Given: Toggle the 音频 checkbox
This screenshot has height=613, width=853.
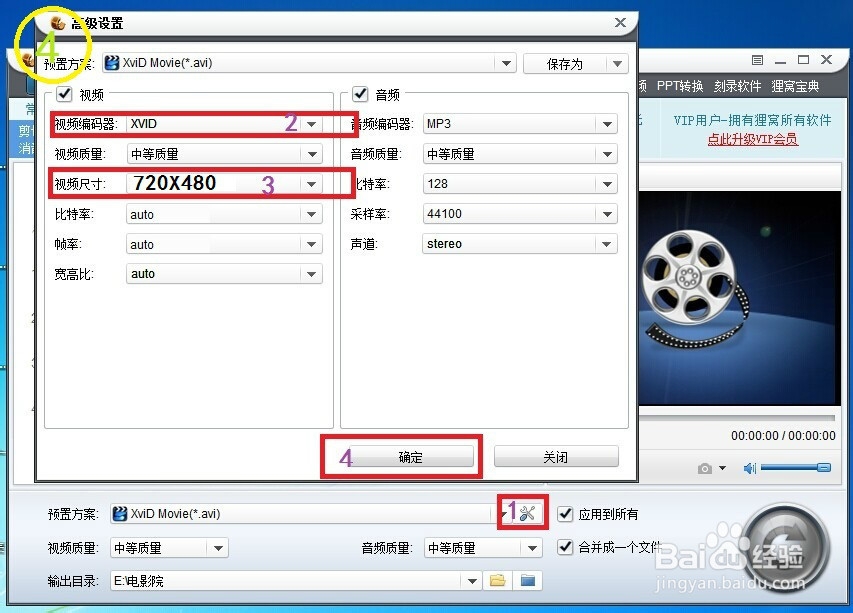Looking at the screenshot, I should pyautogui.click(x=360, y=94).
